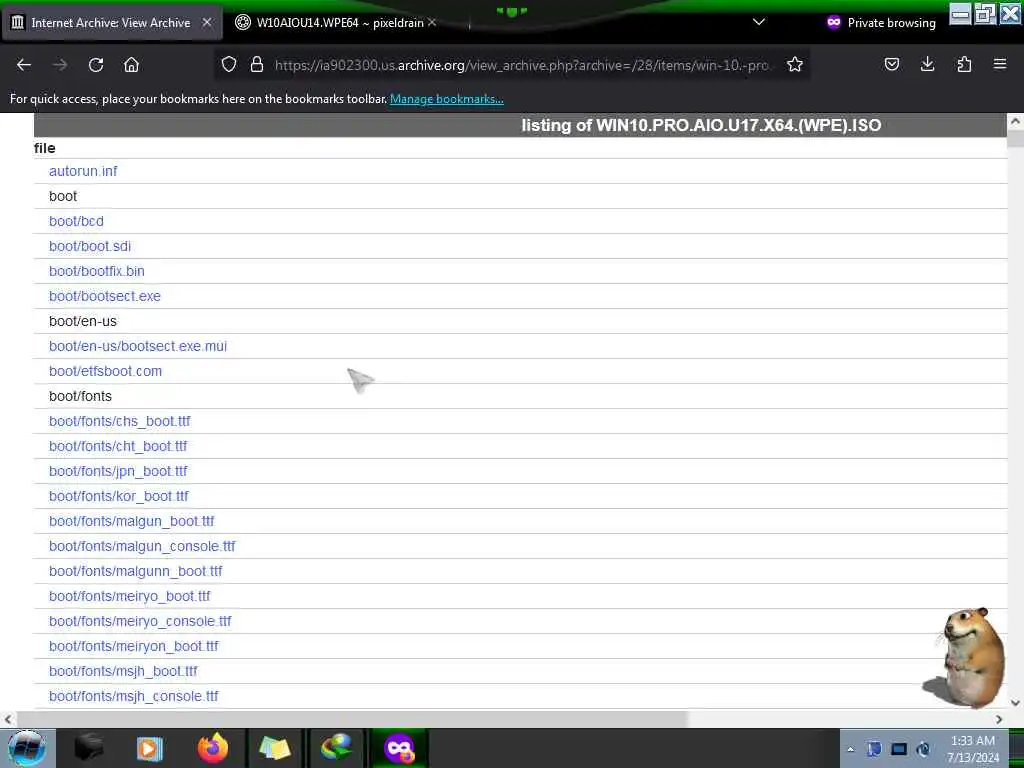This screenshot has height=768, width=1024.
Task: Click the address bar URL field
Action: pyautogui.click(x=521, y=65)
